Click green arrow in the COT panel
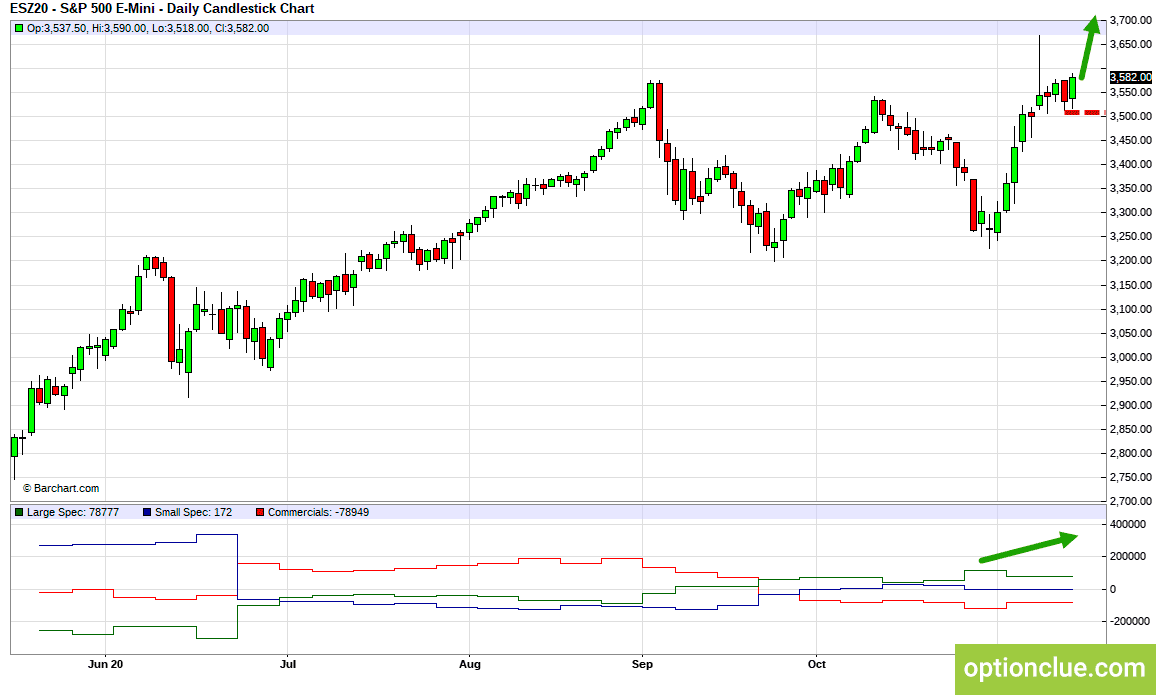 (1028, 548)
